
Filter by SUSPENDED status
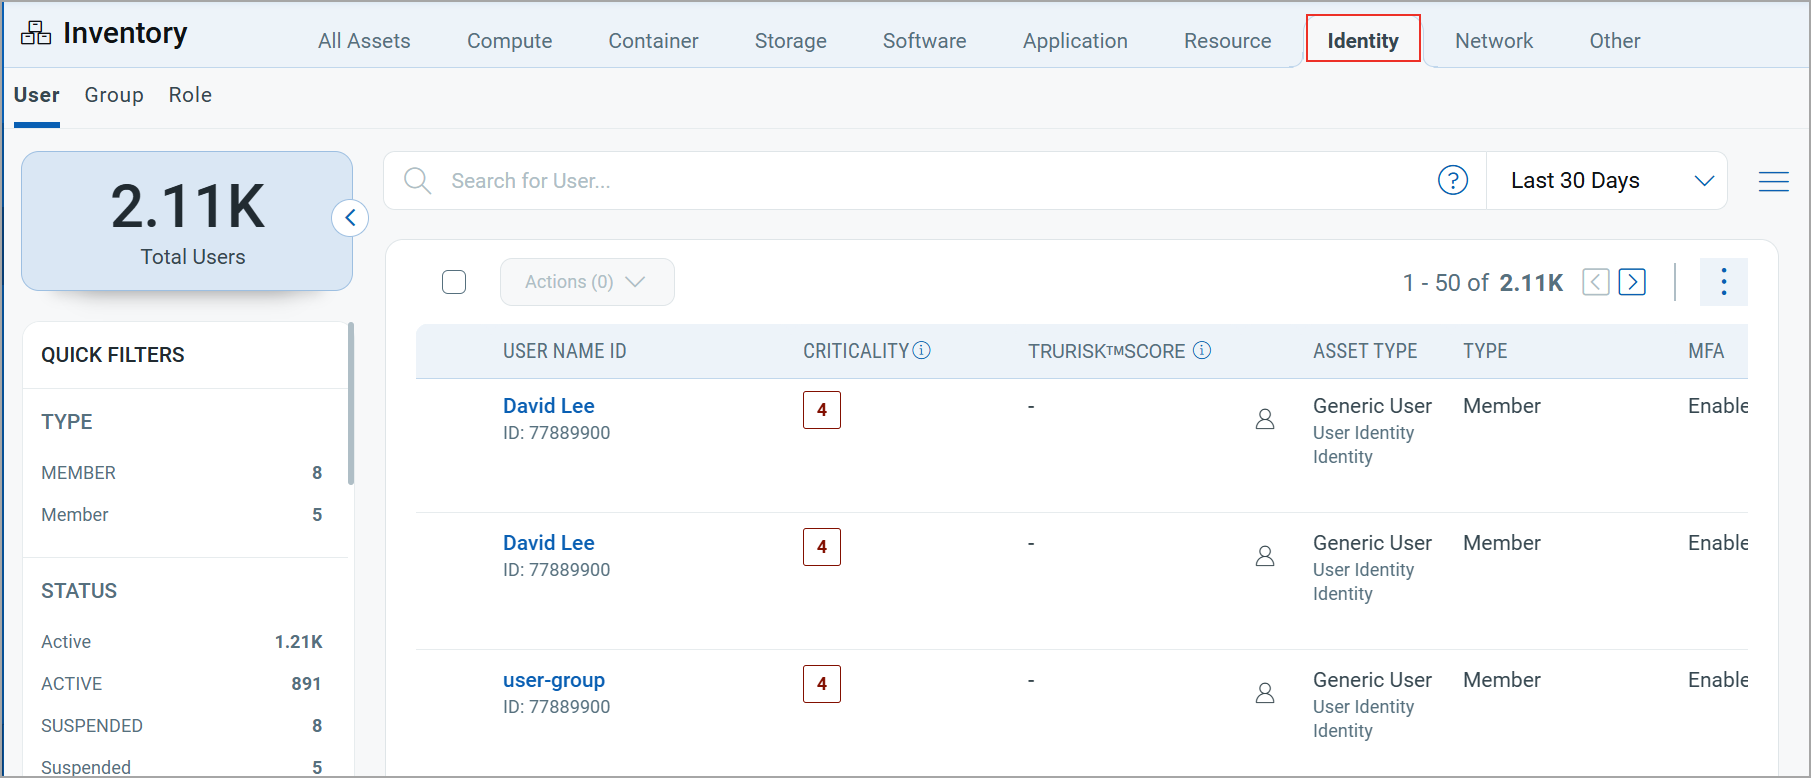[92, 726]
